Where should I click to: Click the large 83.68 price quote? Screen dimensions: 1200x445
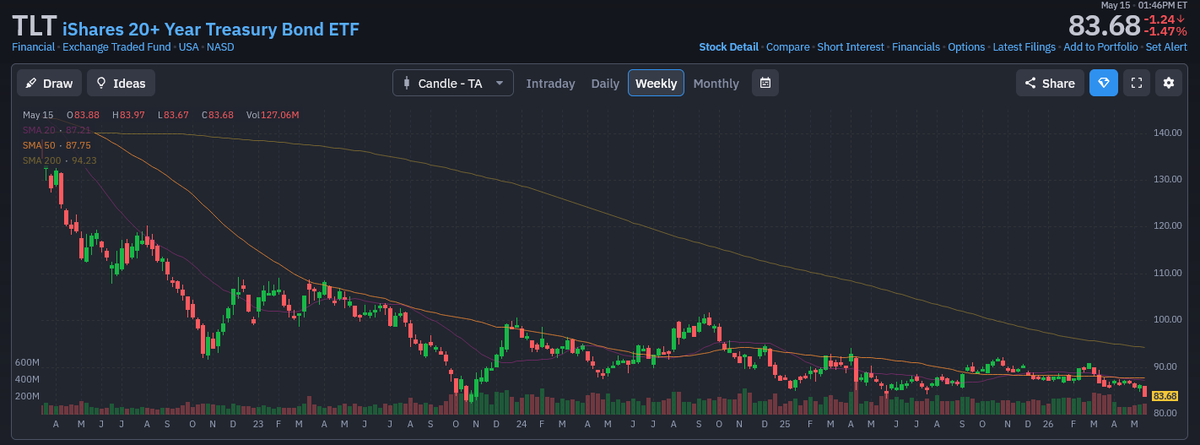tap(1104, 25)
